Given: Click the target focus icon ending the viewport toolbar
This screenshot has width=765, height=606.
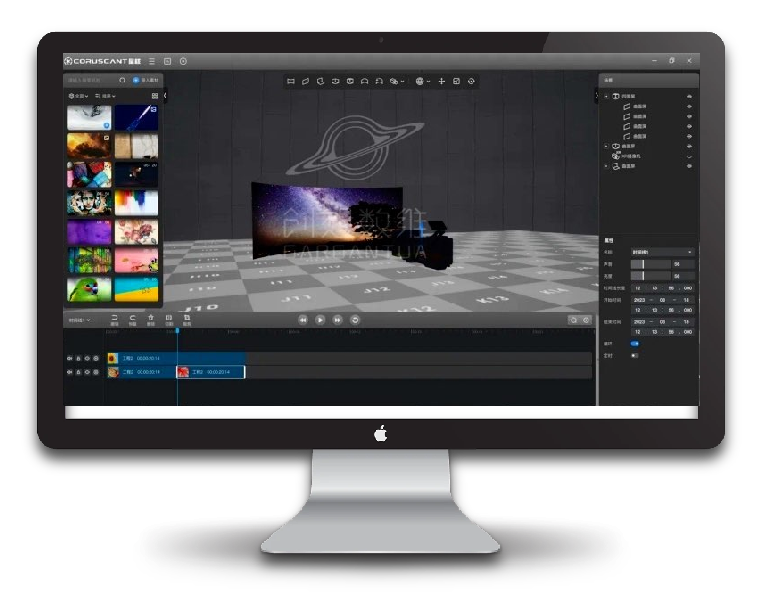Looking at the screenshot, I should [471, 81].
